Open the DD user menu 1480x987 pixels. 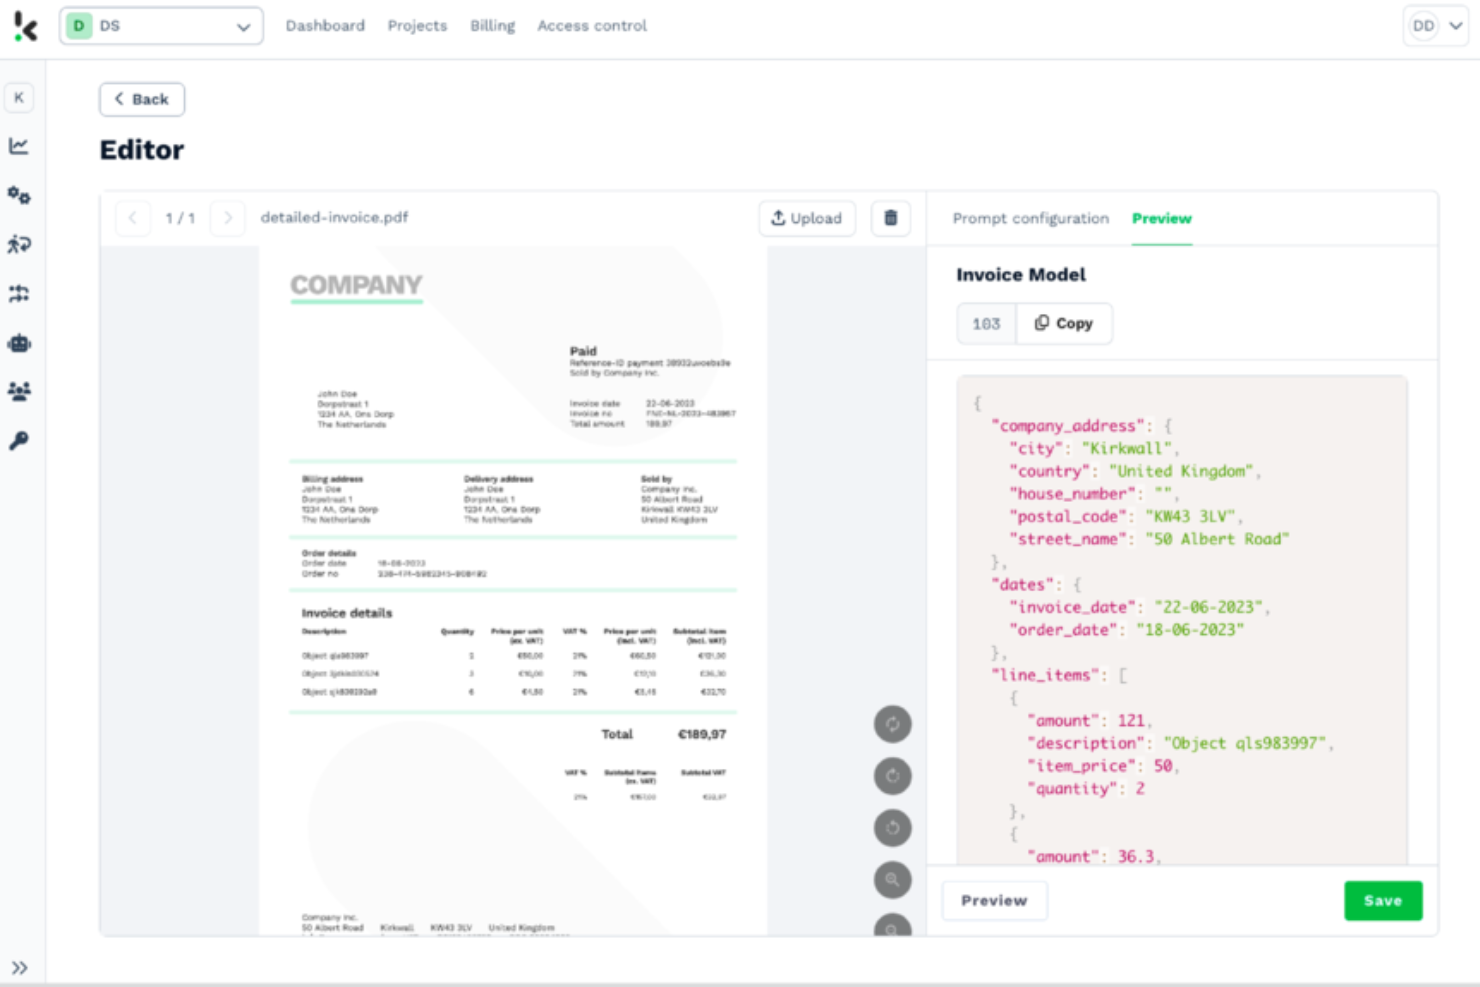(x=1436, y=26)
